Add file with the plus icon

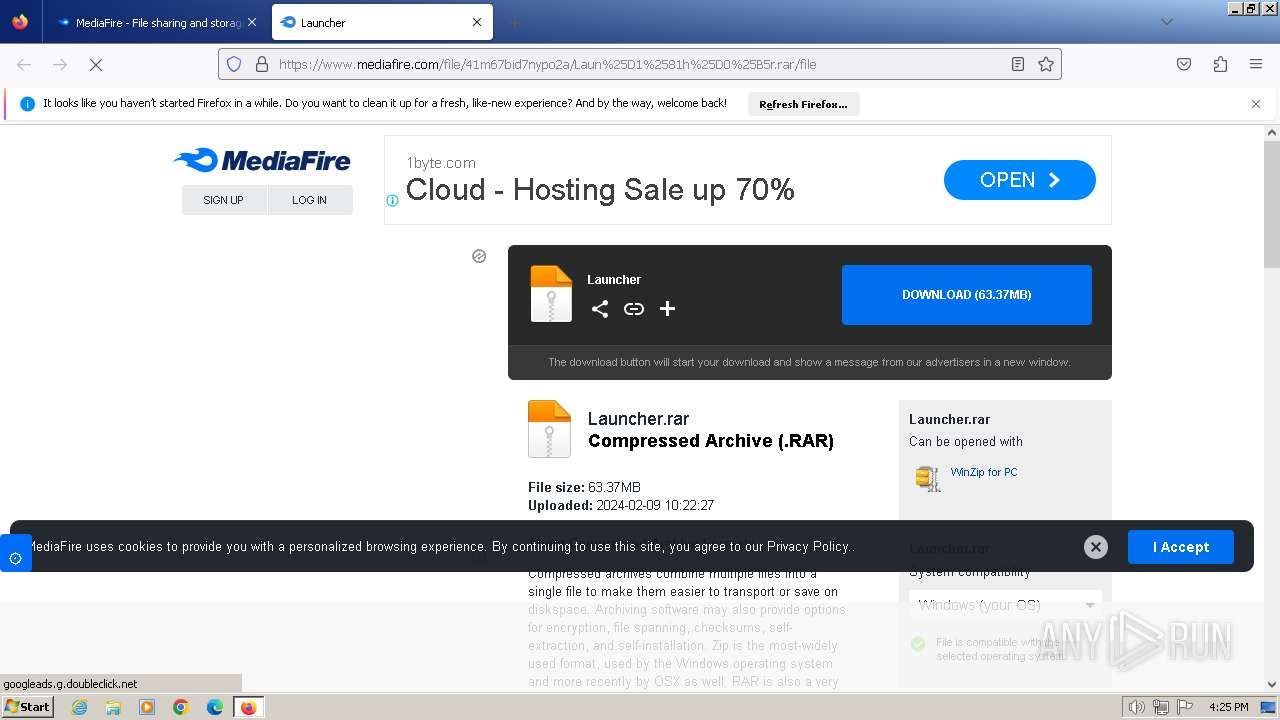tap(667, 309)
